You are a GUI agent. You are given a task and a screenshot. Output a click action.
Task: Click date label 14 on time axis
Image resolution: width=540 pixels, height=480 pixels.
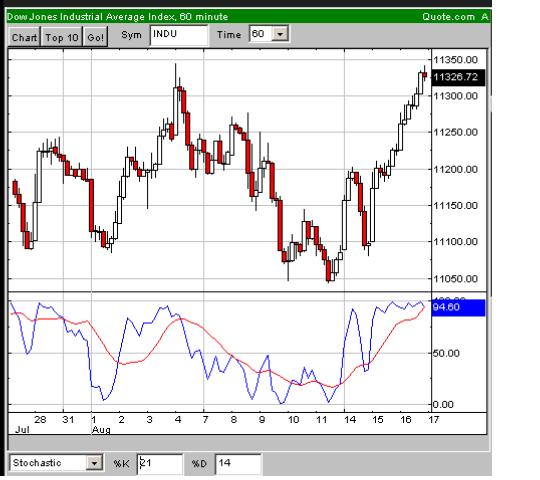pos(350,420)
